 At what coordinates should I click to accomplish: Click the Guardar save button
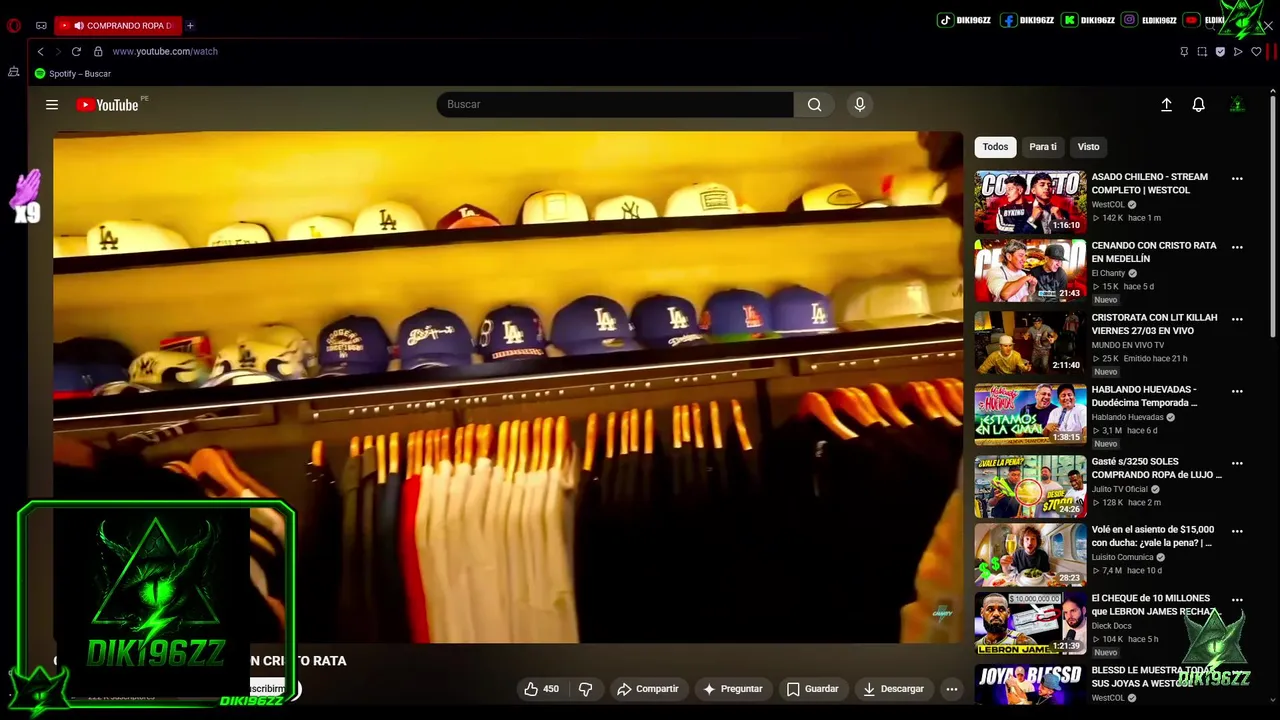coord(812,689)
